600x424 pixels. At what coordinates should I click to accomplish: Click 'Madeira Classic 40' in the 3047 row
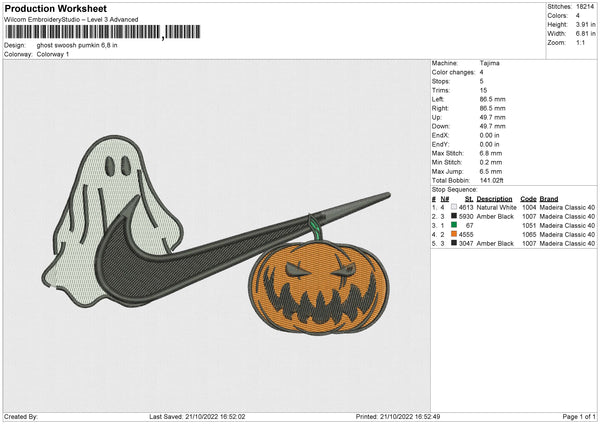tap(567, 243)
